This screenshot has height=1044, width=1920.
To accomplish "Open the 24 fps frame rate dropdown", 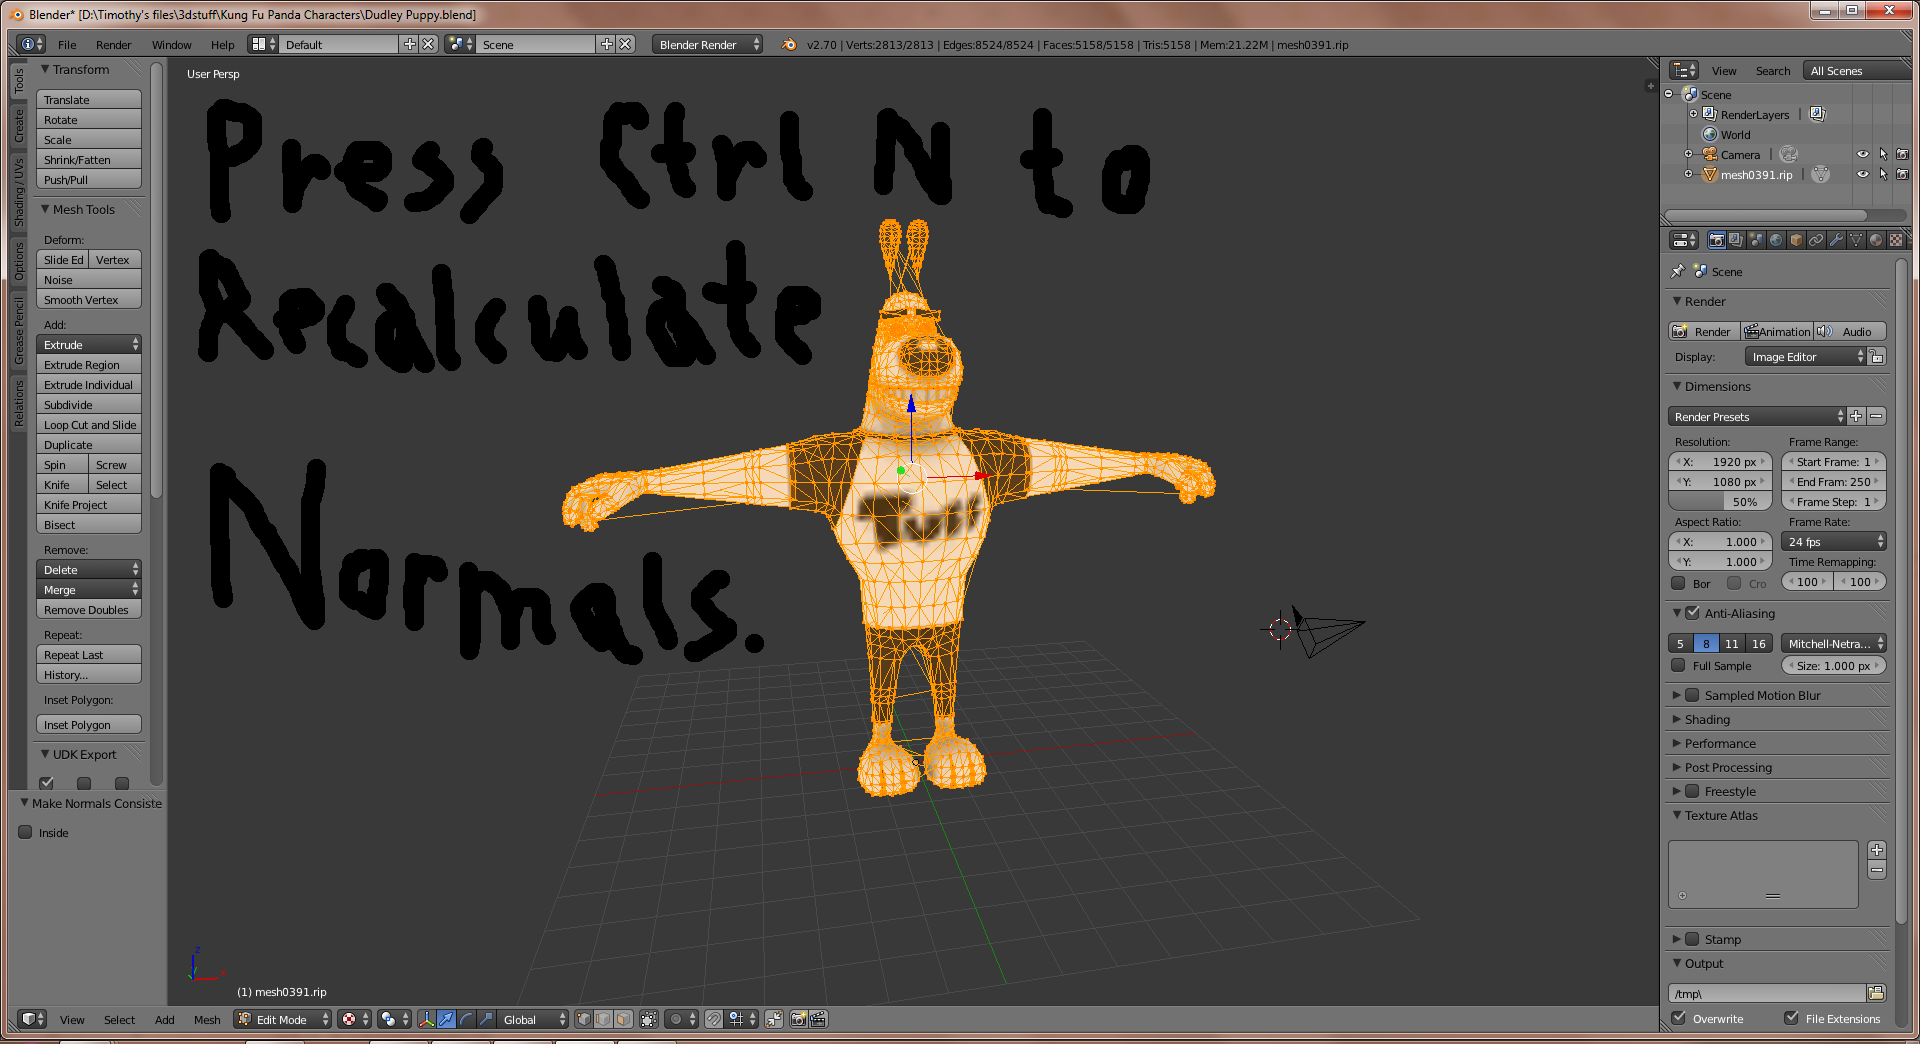I will point(1833,541).
